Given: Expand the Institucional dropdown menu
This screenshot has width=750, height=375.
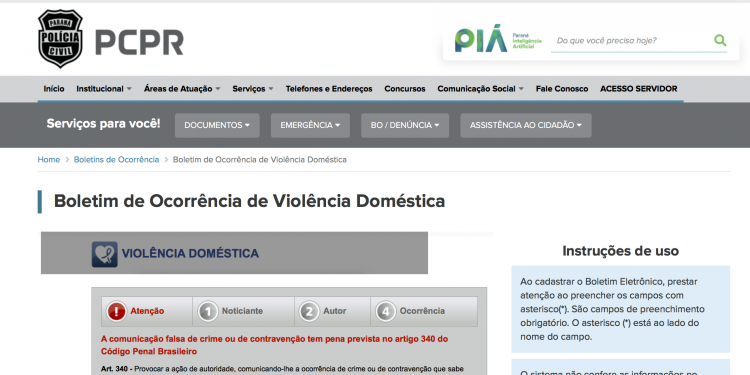Looking at the screenshot, I should pos(104,88).
